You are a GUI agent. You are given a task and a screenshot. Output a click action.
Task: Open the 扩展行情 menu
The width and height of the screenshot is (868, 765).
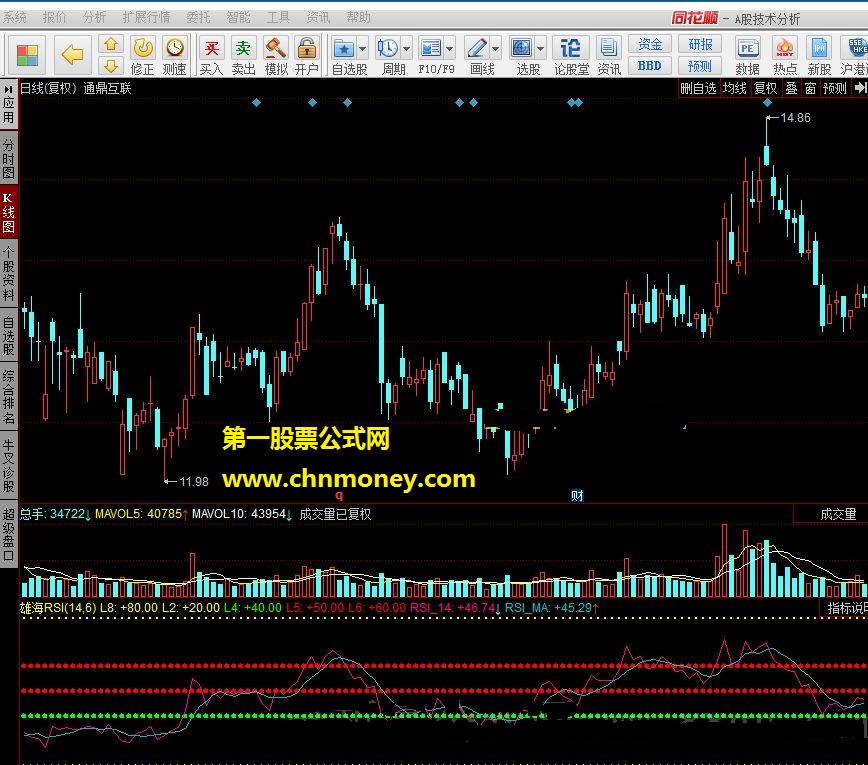tap(146, 17)
